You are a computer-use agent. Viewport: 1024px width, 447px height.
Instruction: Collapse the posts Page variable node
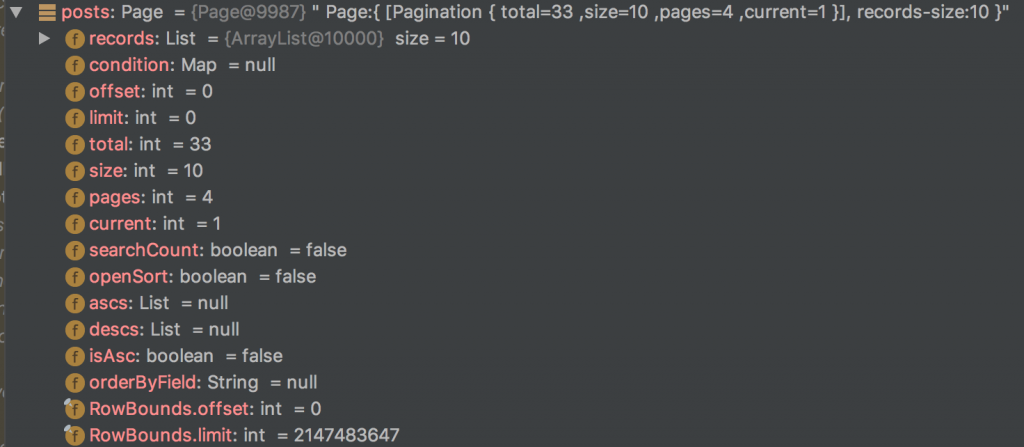tap(16, 12)
